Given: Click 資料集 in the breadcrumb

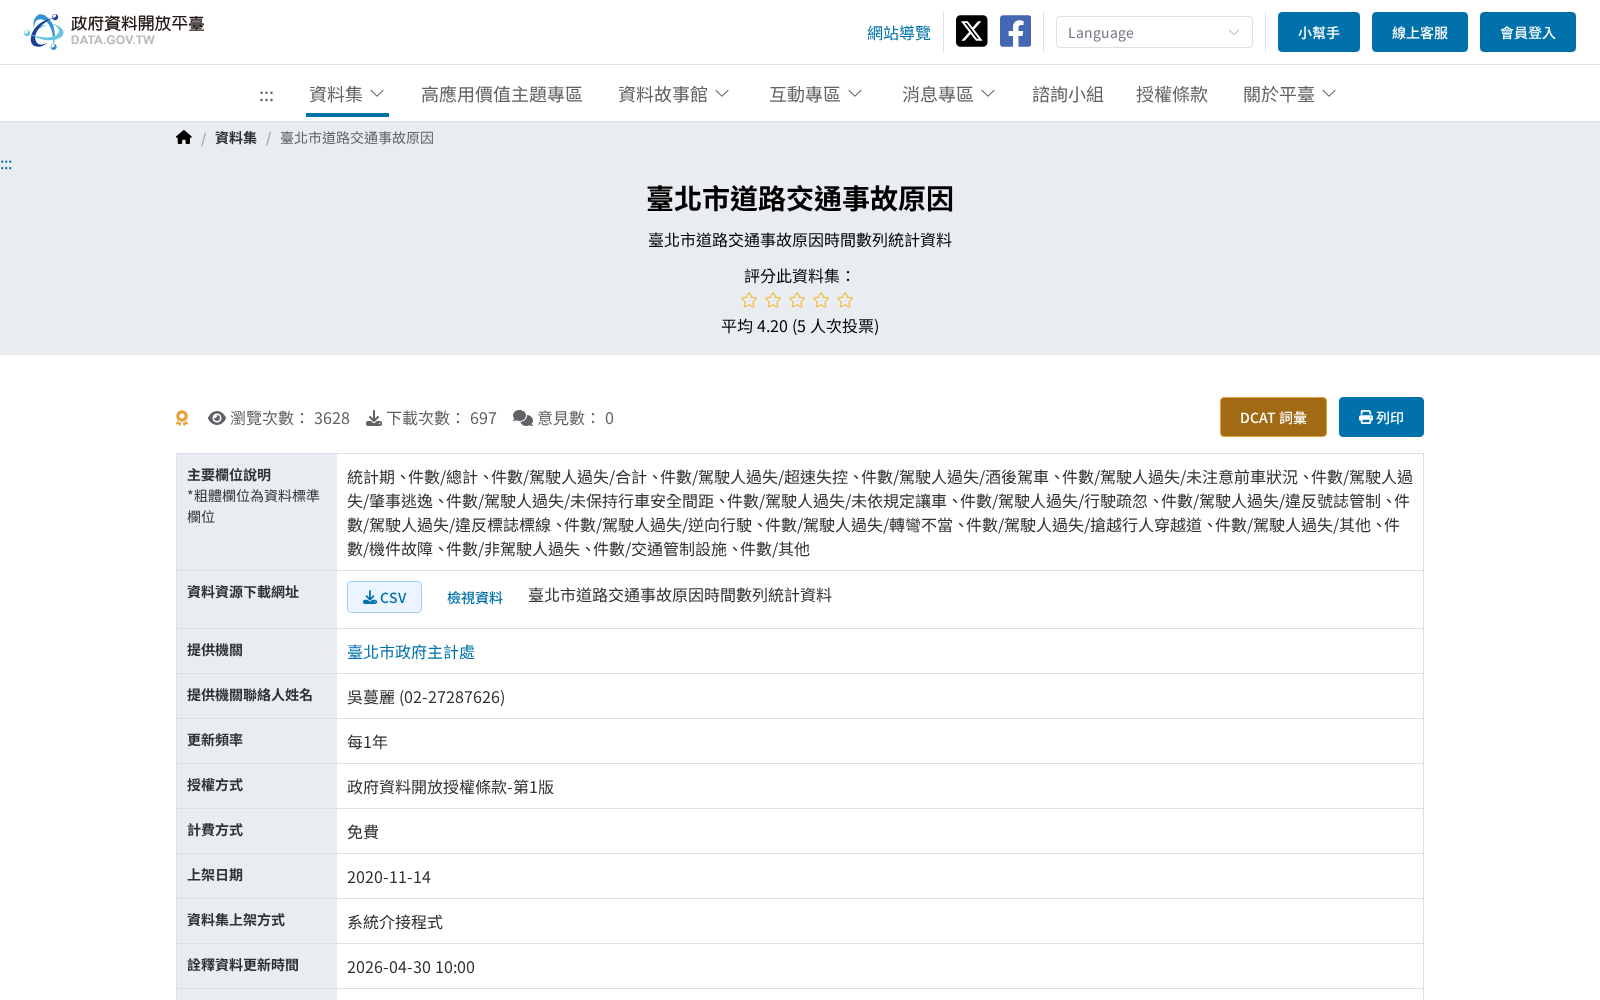Looking at the screenshot, I should pyautogui.click(x=236, y=138).
